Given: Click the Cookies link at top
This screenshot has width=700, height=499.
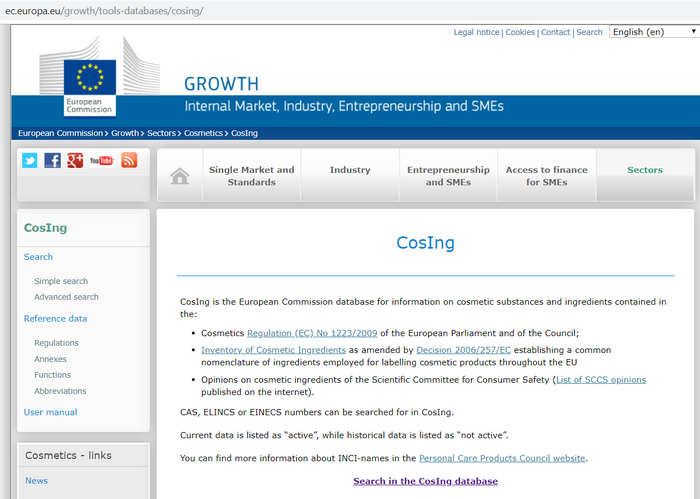Looking at the screenshot, I should click(x=520, y=32).
